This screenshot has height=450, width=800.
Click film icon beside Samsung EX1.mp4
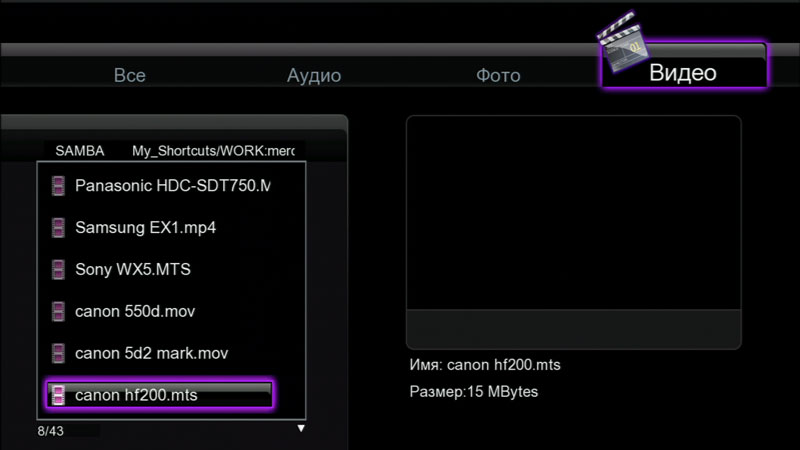pos(58,228)
